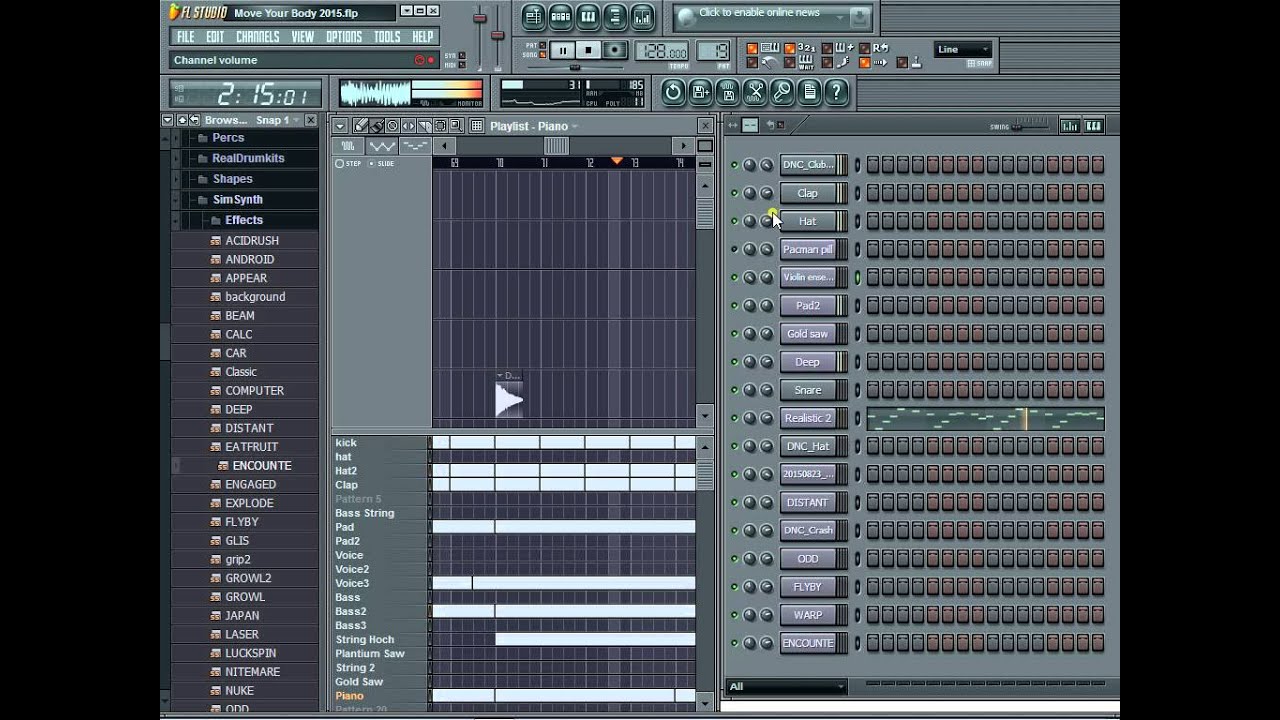Toggle PAT pattern mode switch
The image size is (1280, 720).
click(x=542, y=45)
